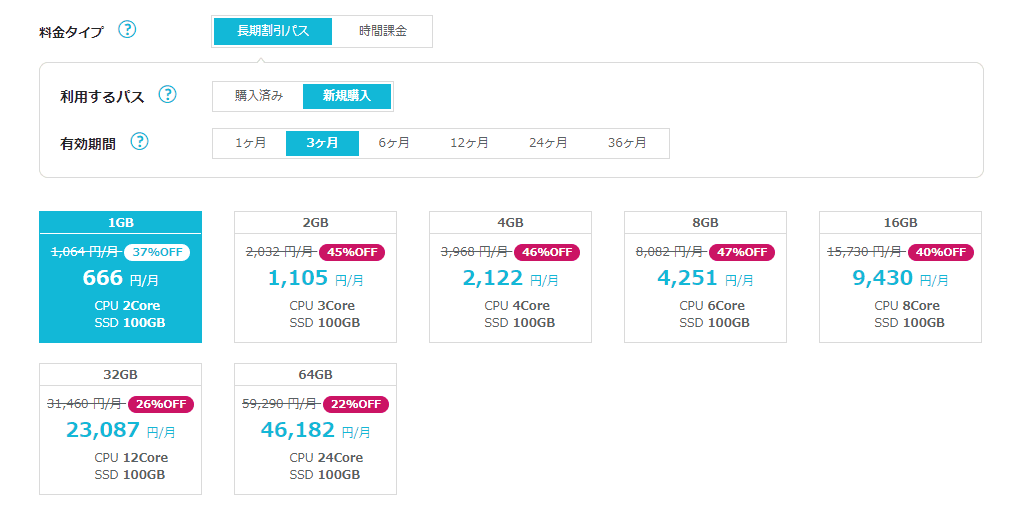Choose the 6ヶ月 validity period
This screenshot has width=1020, height=507.
tap(394, 143)
